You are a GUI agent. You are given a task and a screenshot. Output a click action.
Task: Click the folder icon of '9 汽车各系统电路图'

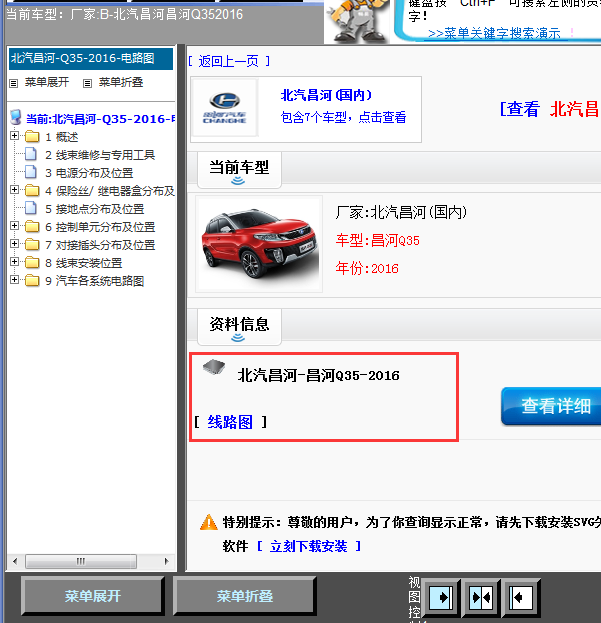(32, 281)
